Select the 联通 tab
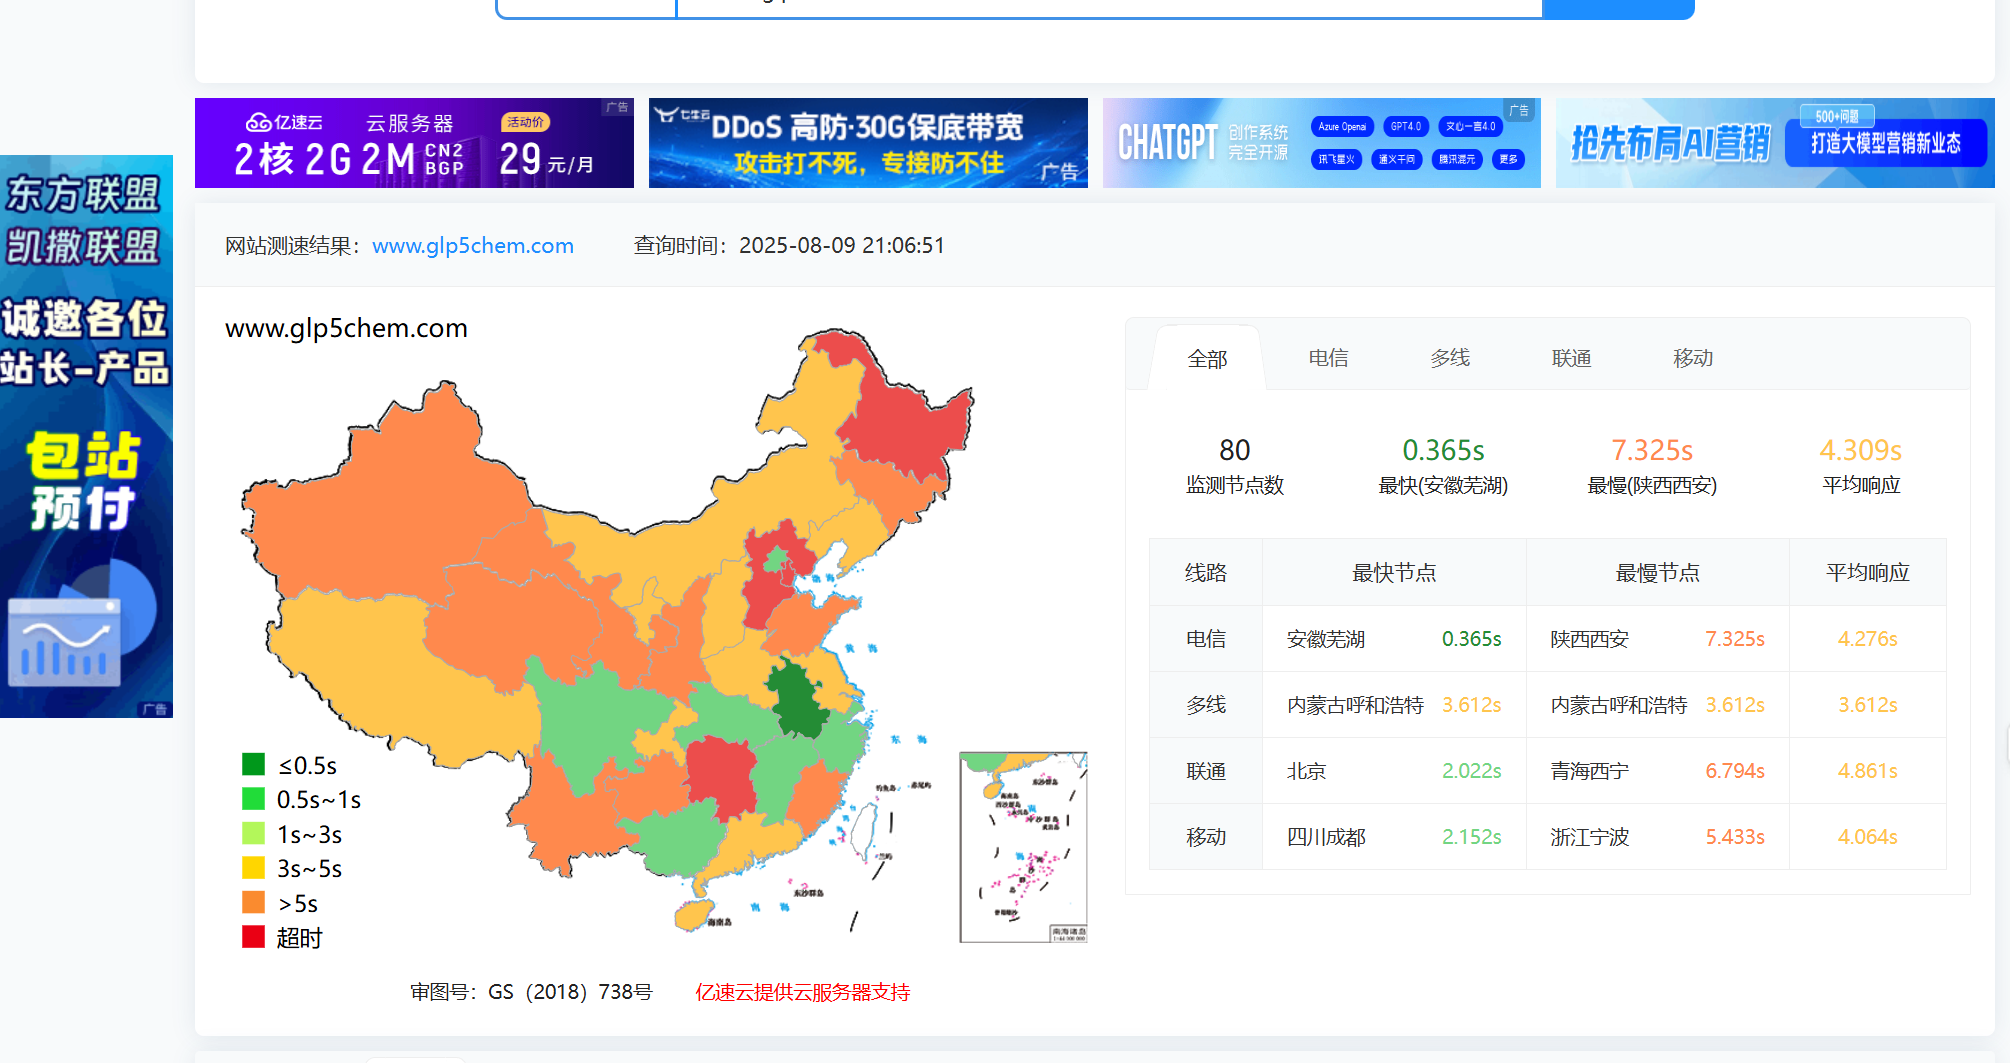The width and height of the screenshot is (2010, 1063). click(1572, 358)
